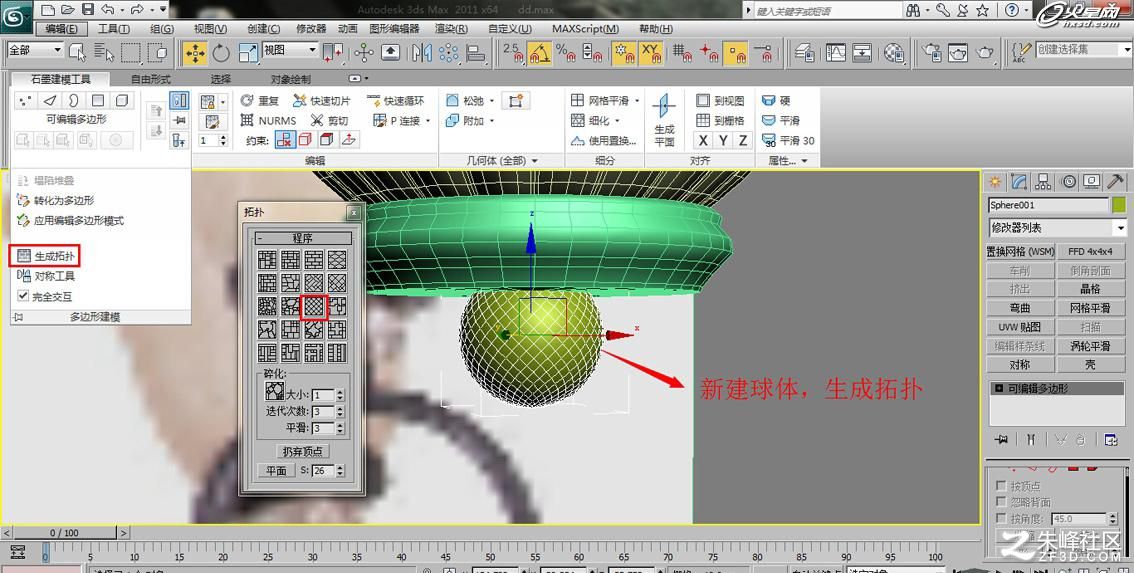Toggle constraint to None button

click(x=284, y=140)
